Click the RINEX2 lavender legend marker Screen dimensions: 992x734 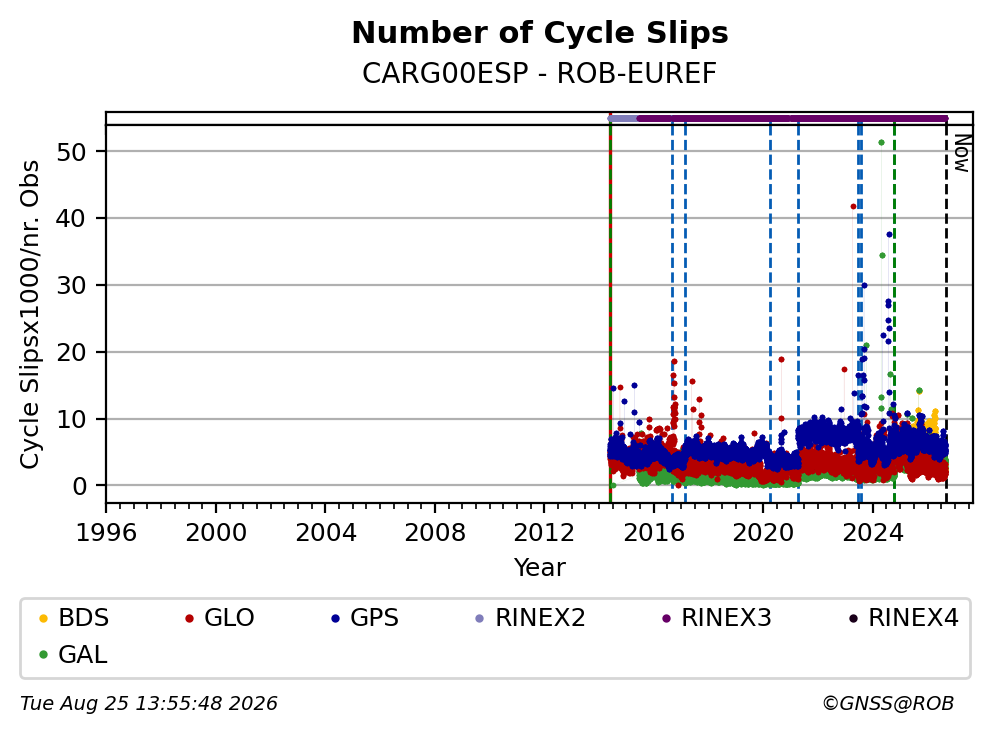tap(480, 618)
